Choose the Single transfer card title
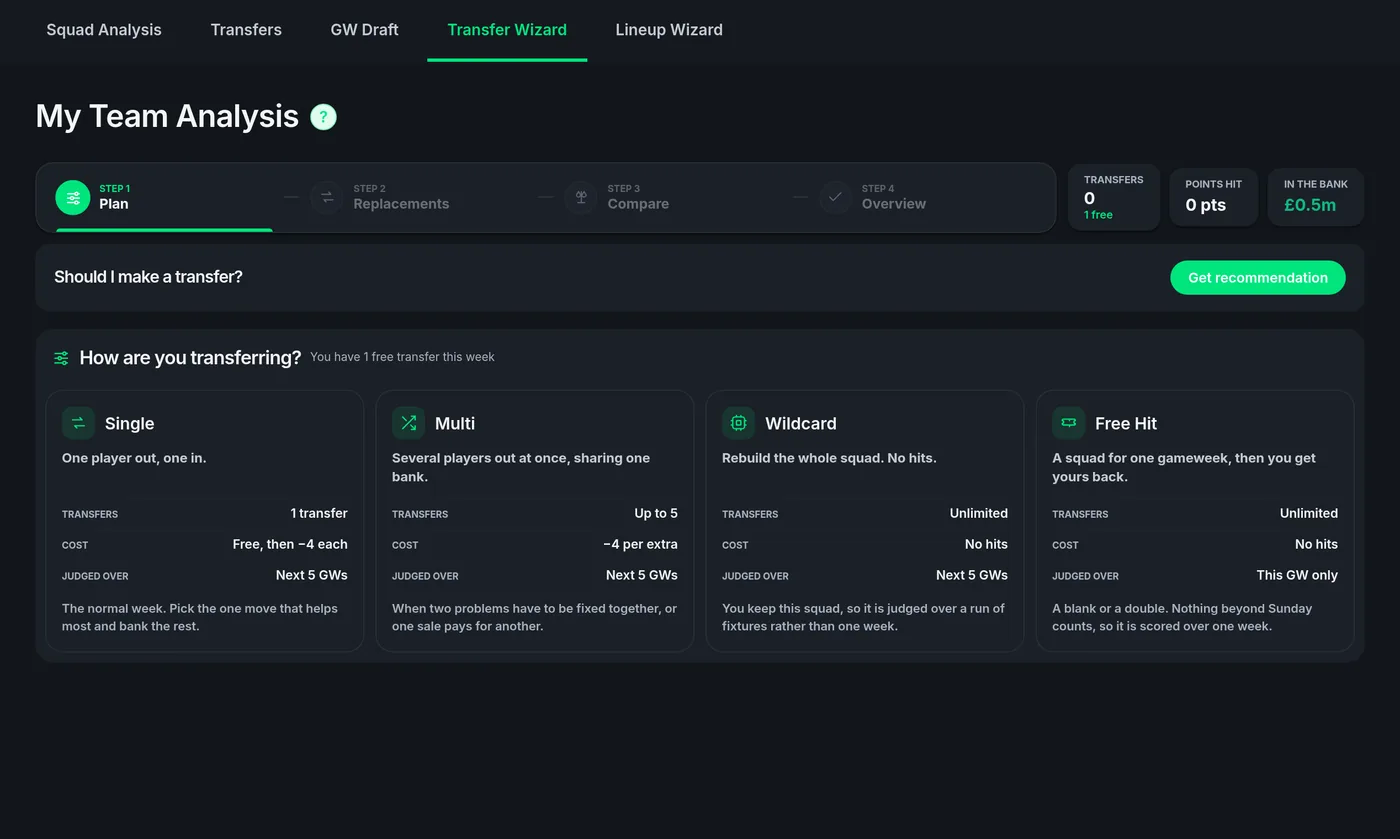This screenshot has height=839, width=1400. (130, 423)
